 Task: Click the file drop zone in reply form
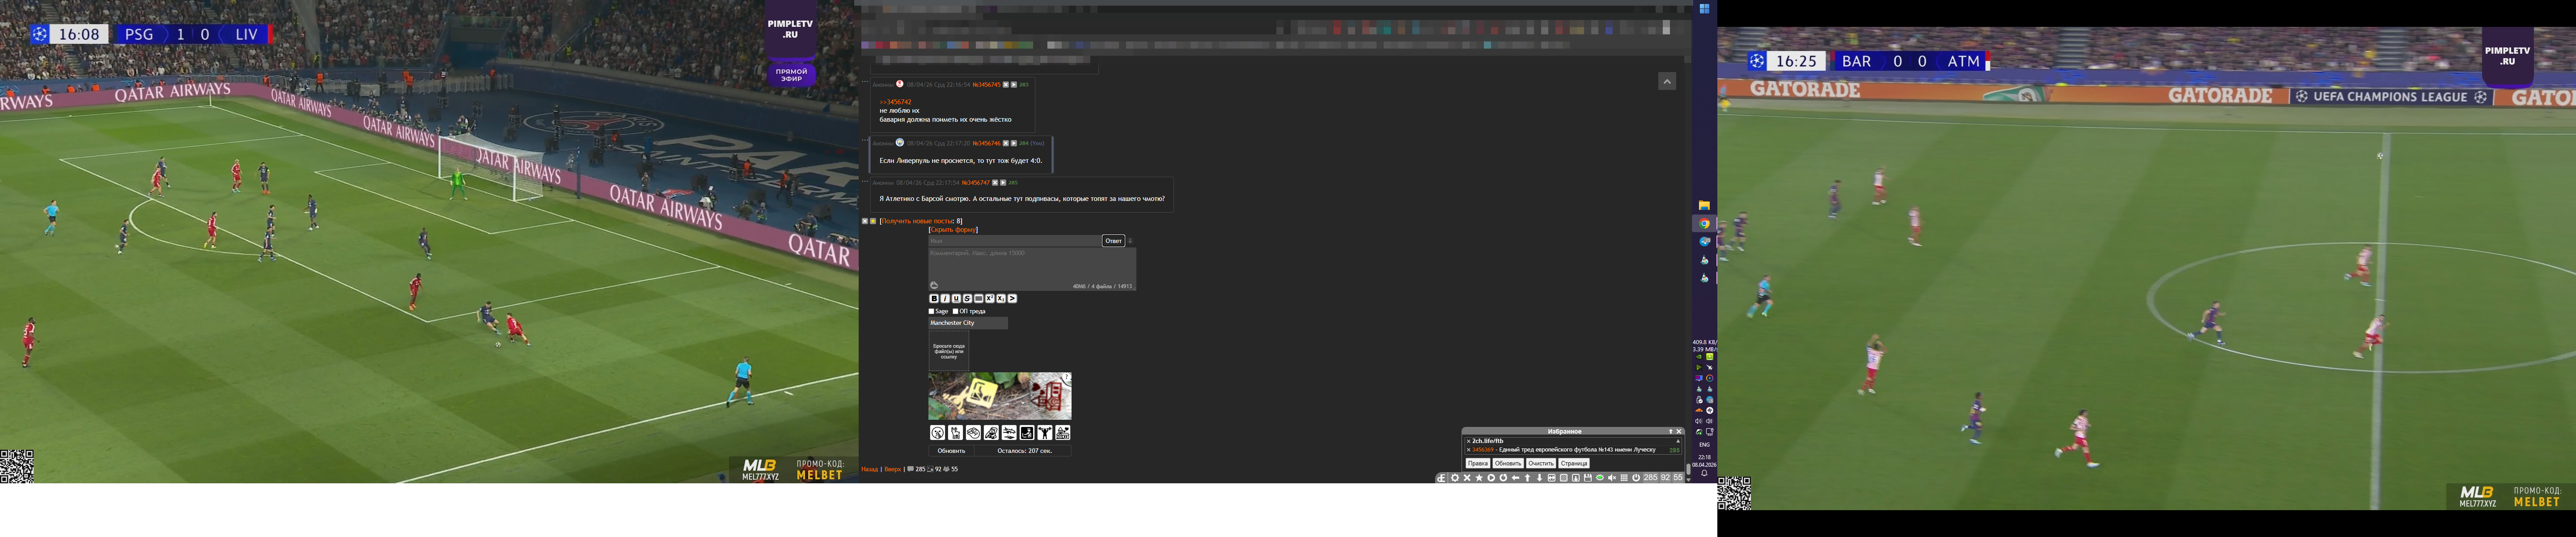[x=948, y=351]
